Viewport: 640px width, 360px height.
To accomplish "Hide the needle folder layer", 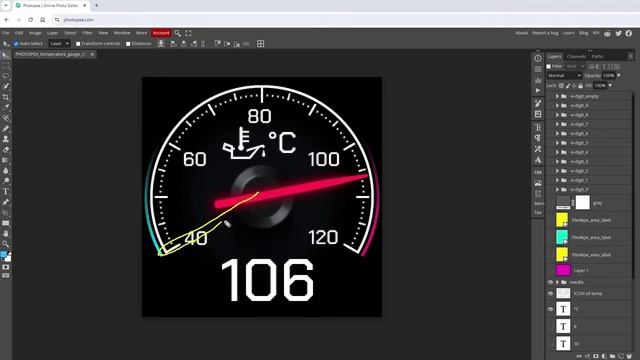I will coord(550,282).
